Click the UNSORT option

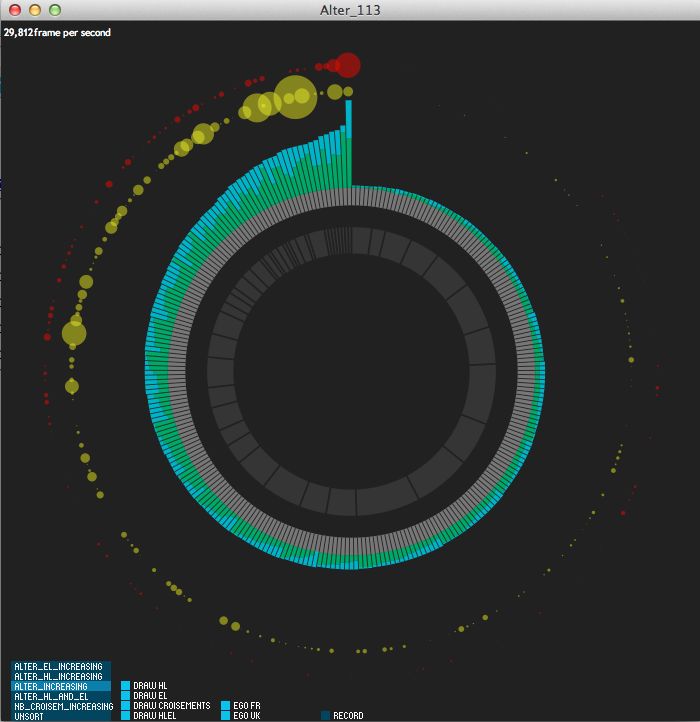[x=60, y=716]
